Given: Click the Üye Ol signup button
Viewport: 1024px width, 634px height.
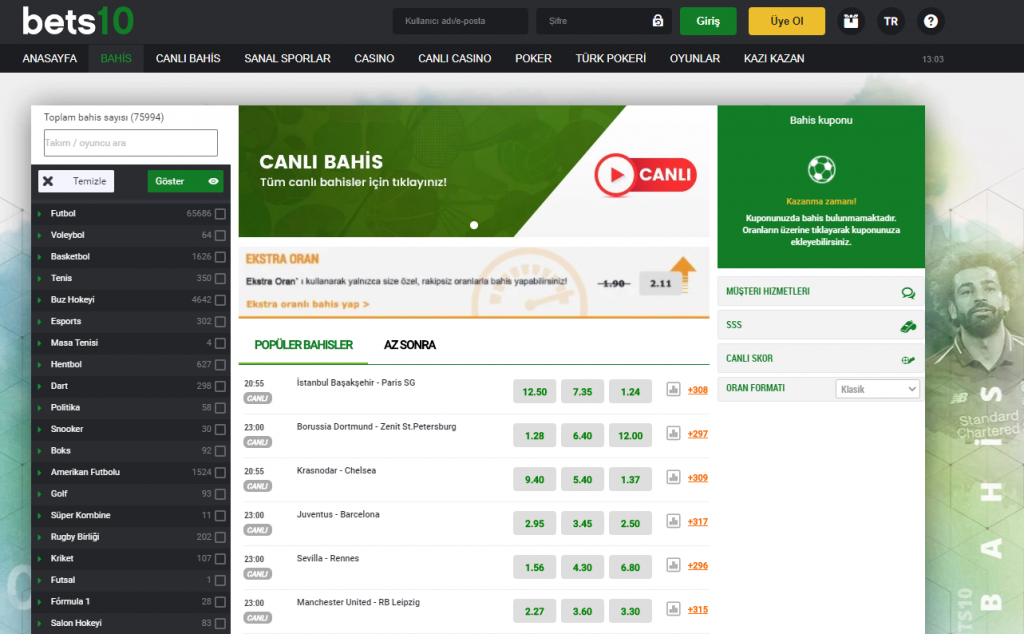Looking at the screenshot, I should point(786,21).
